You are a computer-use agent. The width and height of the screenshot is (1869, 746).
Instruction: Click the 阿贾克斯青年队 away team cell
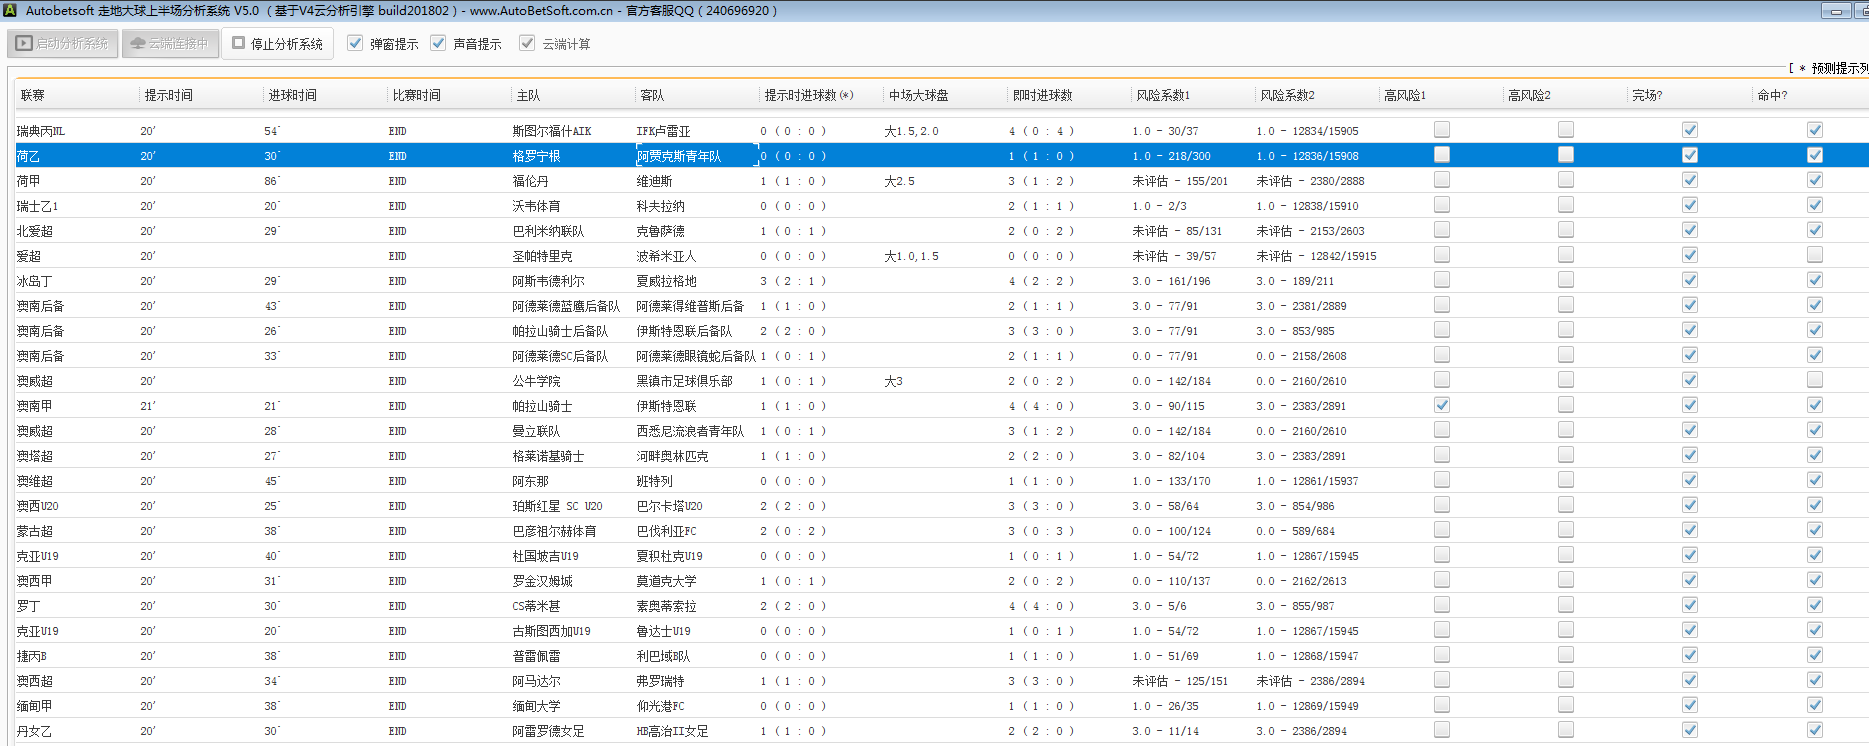pos(679,156)
